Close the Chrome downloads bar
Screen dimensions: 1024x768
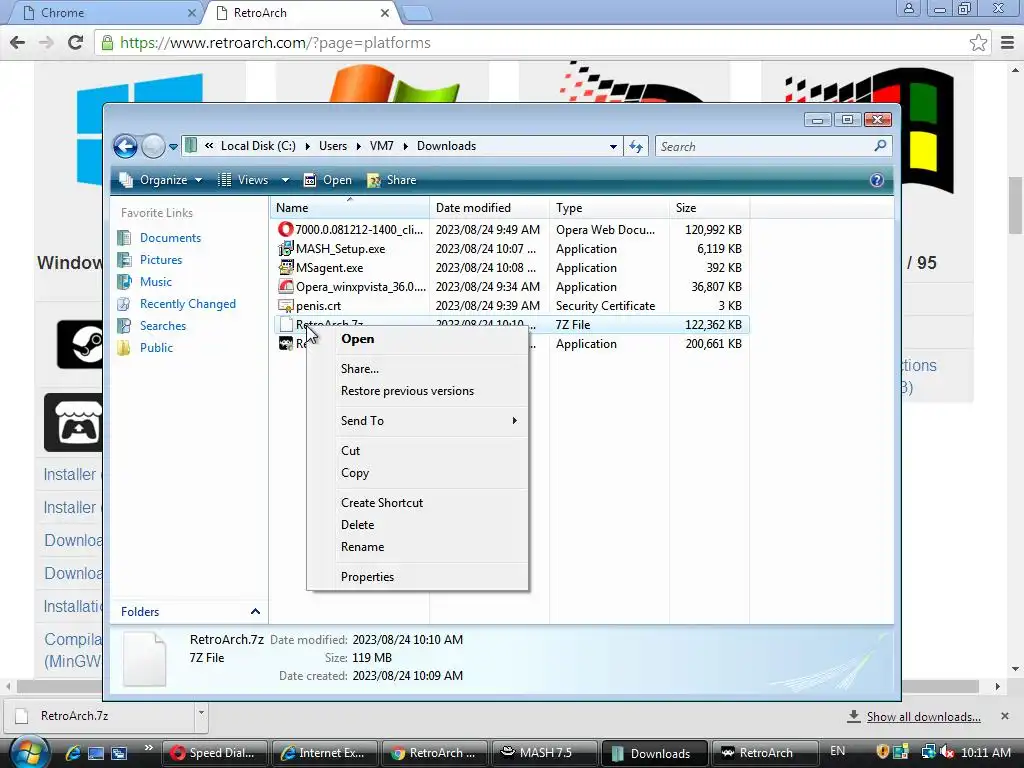tap(1005, 716)
